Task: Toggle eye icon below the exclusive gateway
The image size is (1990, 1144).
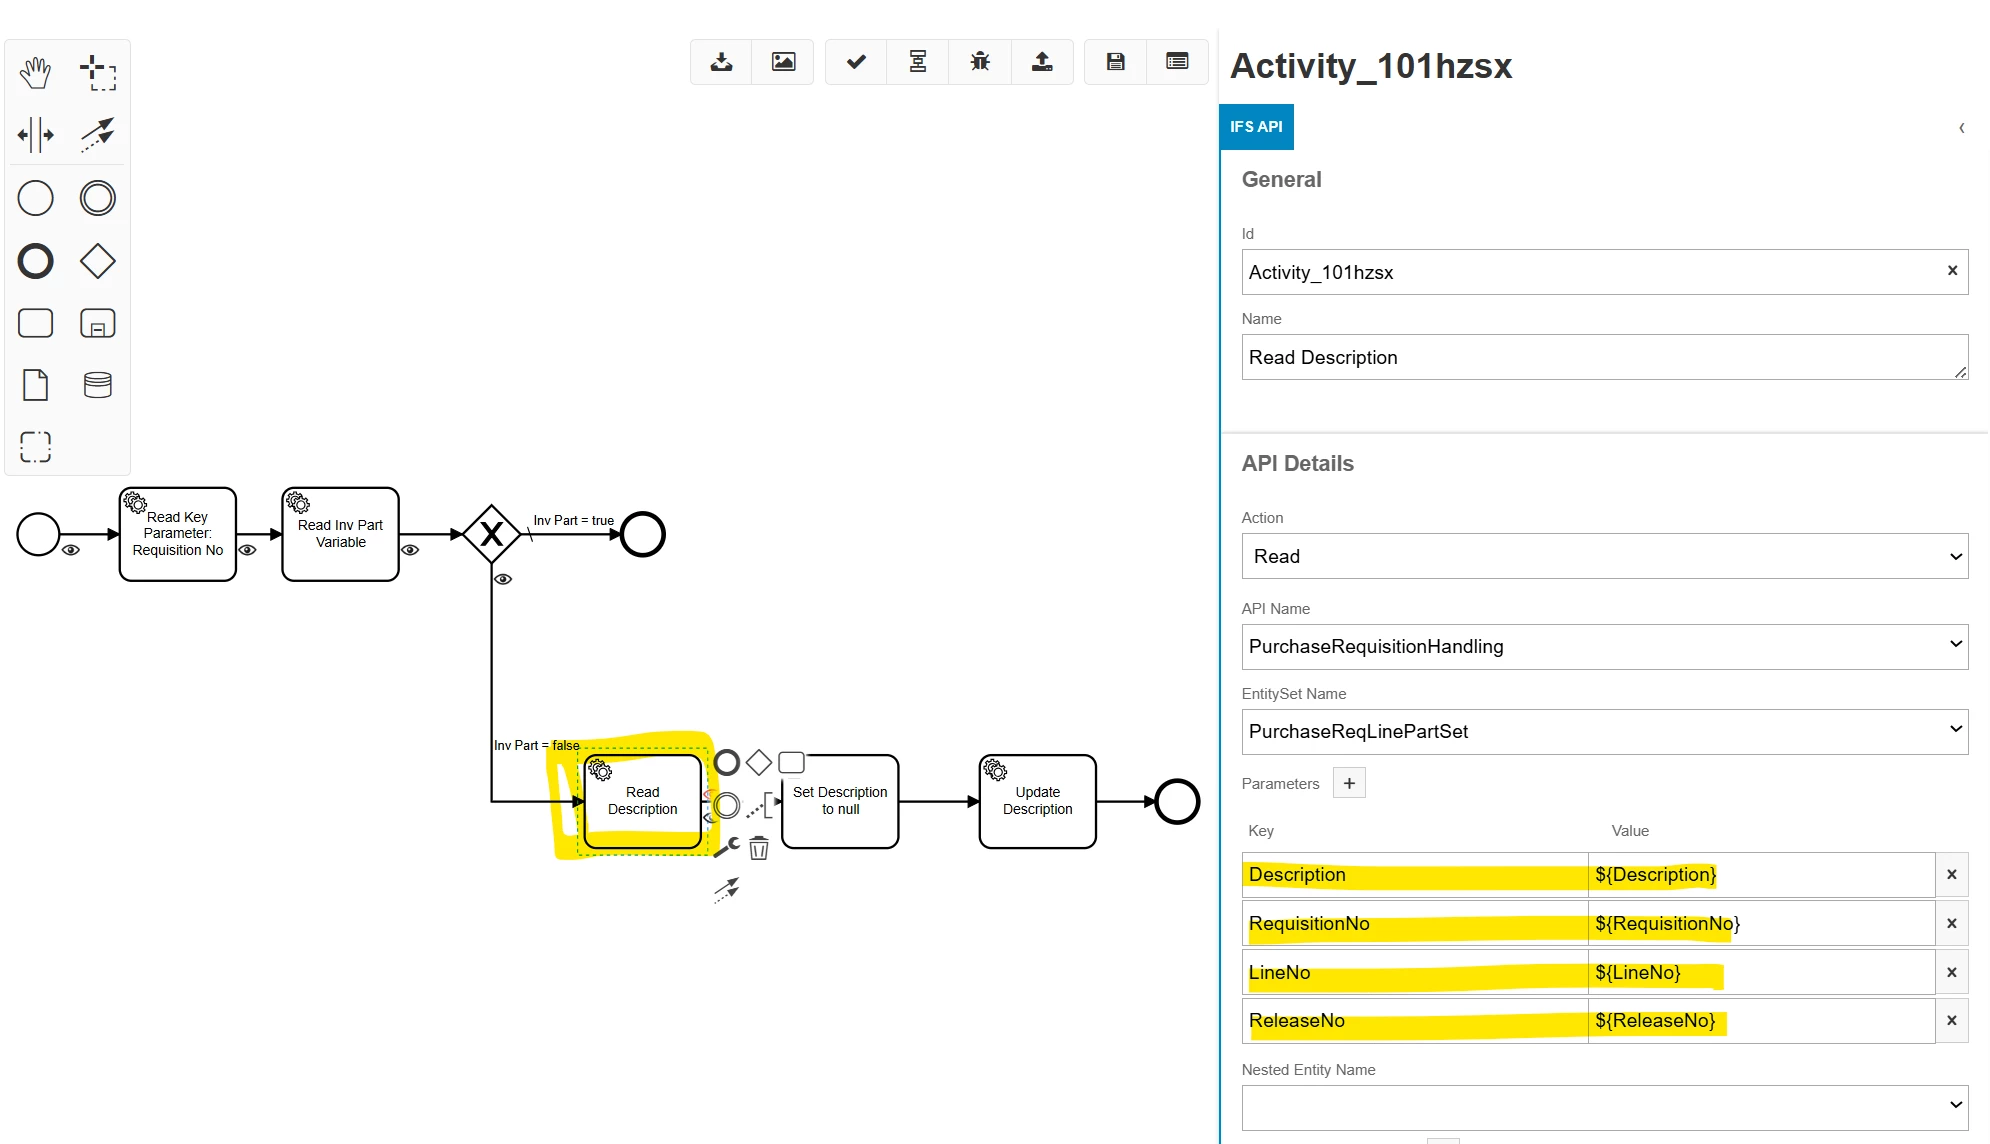Action: coord(503,579)
